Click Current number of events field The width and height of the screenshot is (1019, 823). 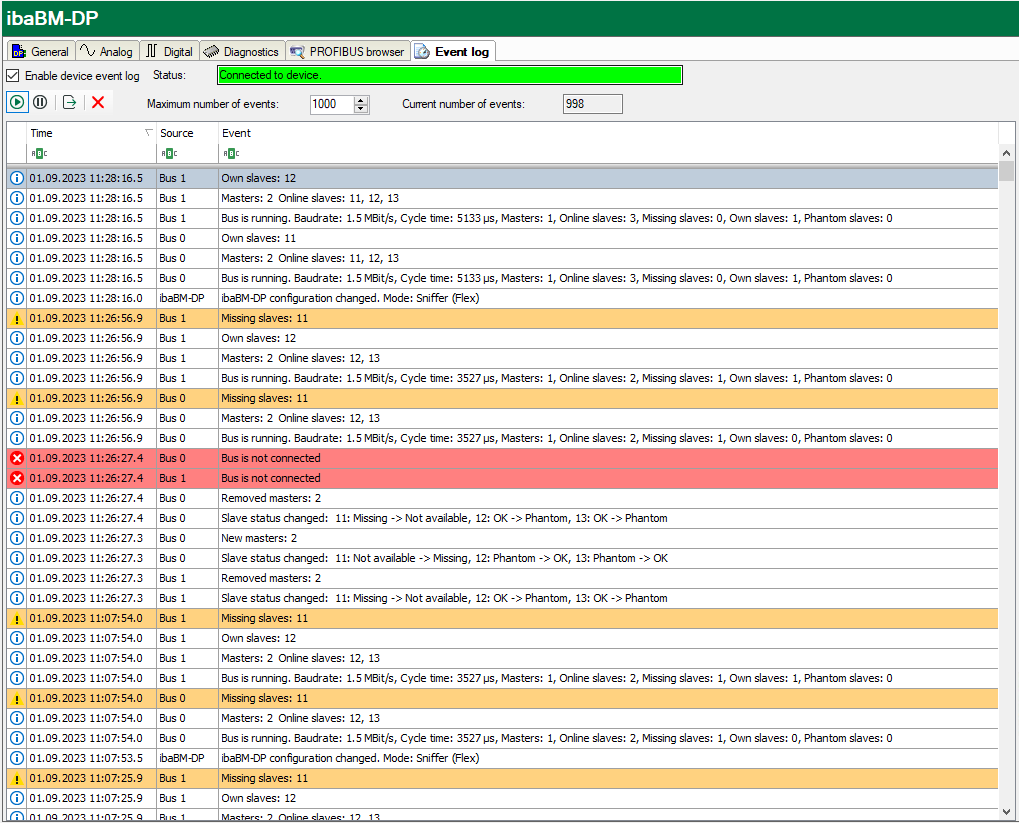593,104
